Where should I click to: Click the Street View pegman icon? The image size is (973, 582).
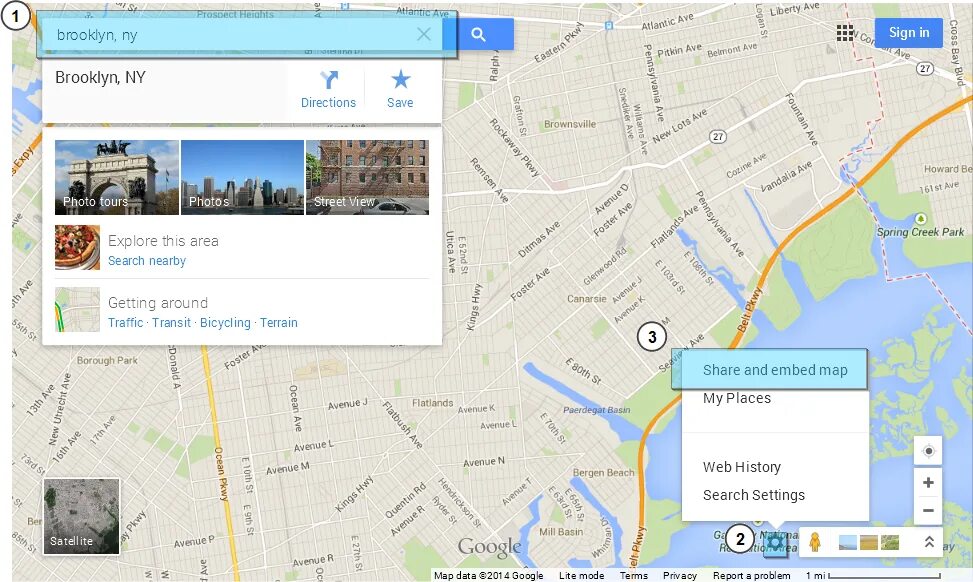point(815,542)
